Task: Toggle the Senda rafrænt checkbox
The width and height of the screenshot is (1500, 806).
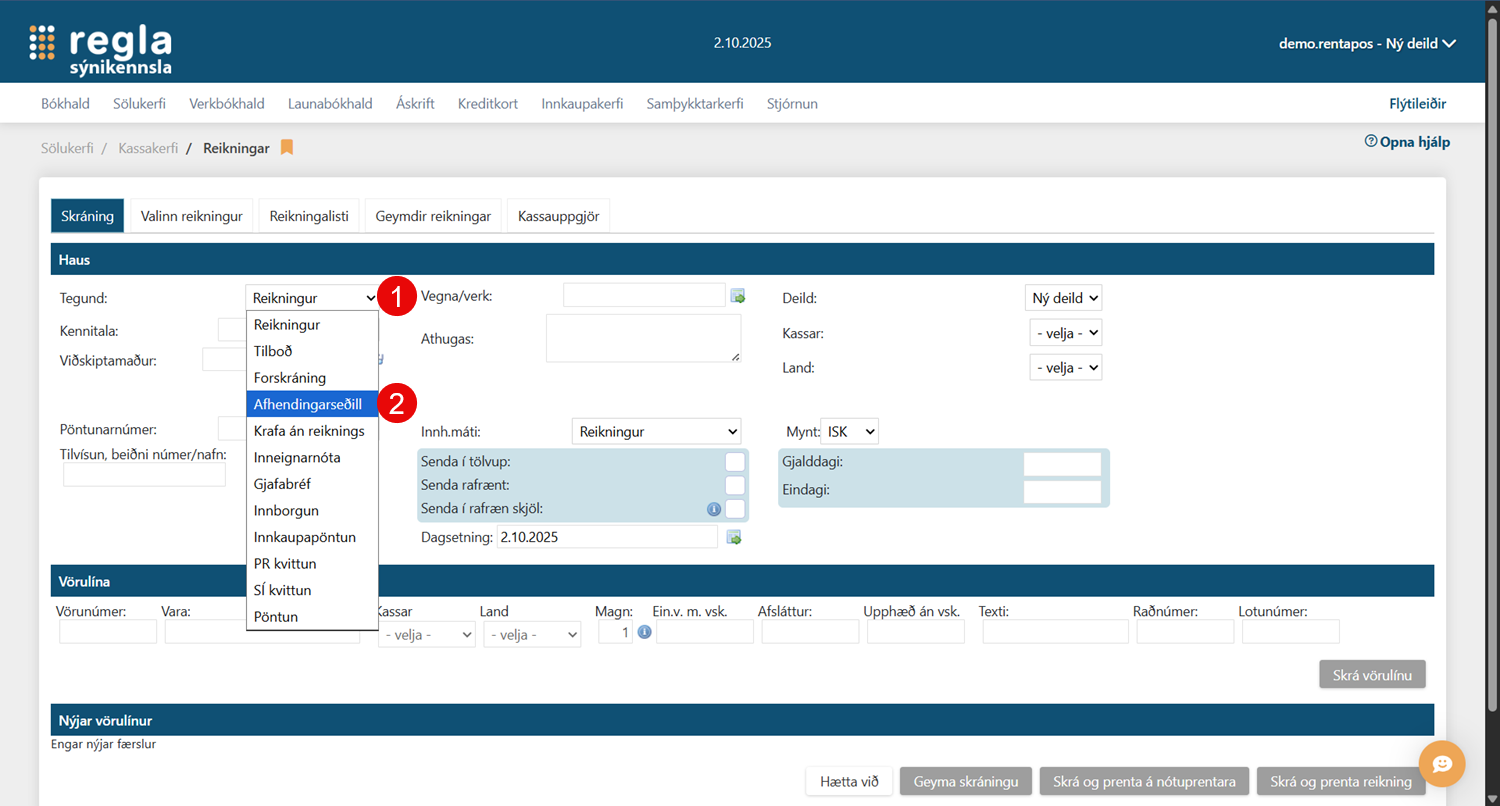Action: point(735,486)
